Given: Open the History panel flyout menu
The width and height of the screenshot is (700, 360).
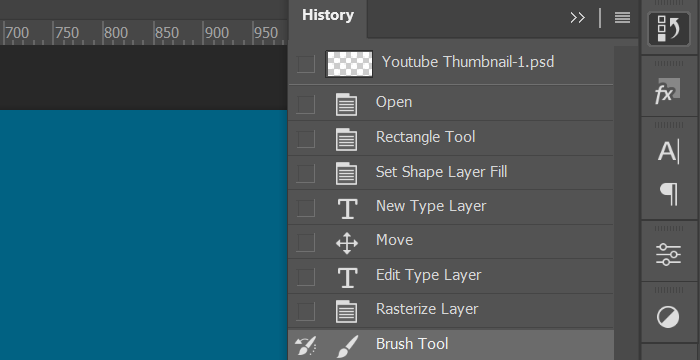Looking at the screenshot, I should pos(622,18).
